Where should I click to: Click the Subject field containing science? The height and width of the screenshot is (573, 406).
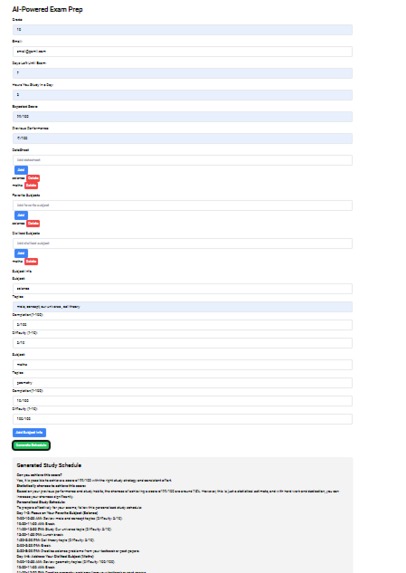[x=182, y=289]
